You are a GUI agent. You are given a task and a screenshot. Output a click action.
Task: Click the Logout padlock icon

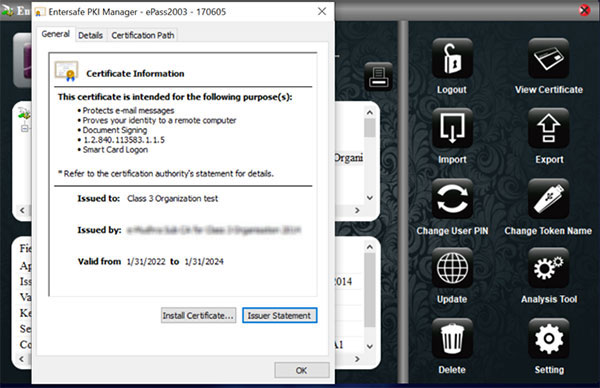452,58
